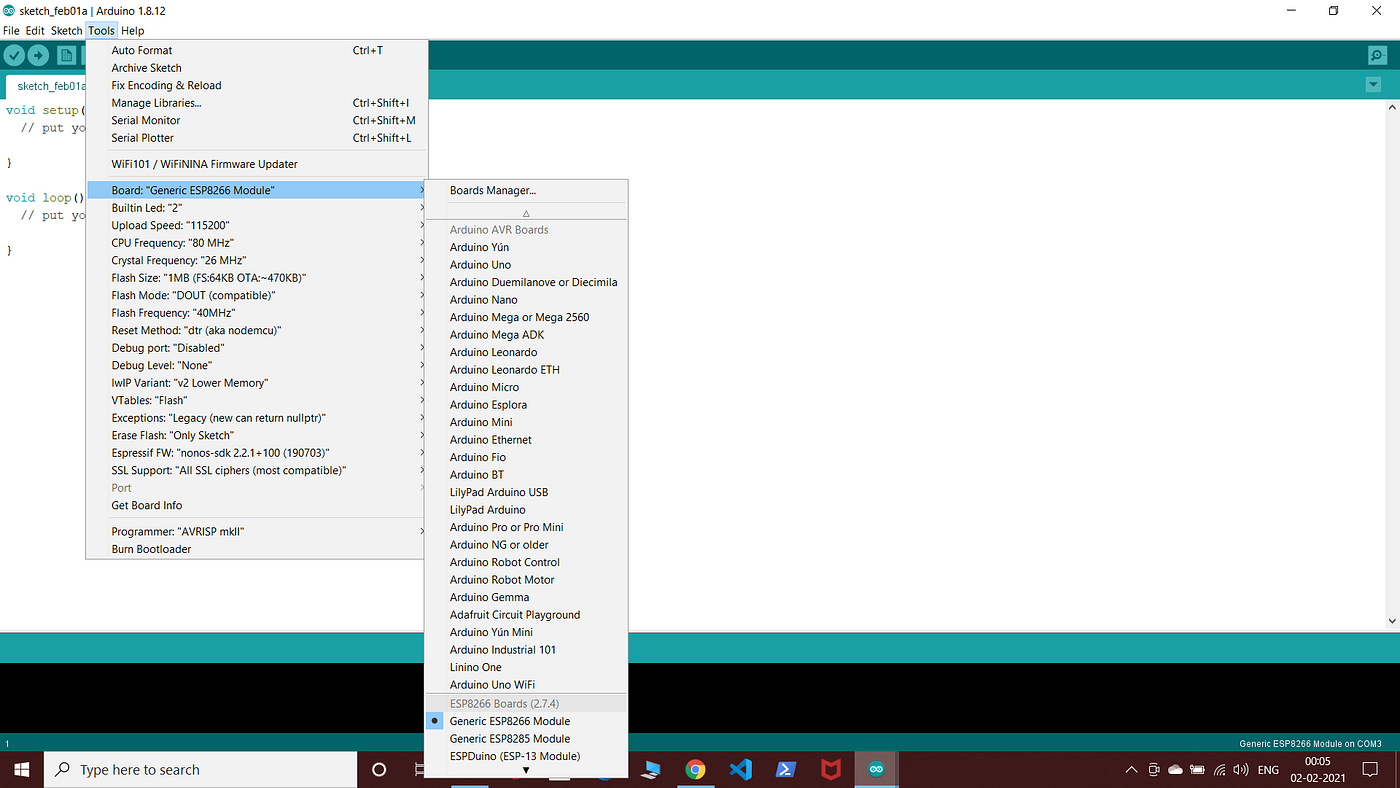Click the Upload arrow toolbar button
The image size is (1400, 788).
pyautogui.click(x=39, y=56)
